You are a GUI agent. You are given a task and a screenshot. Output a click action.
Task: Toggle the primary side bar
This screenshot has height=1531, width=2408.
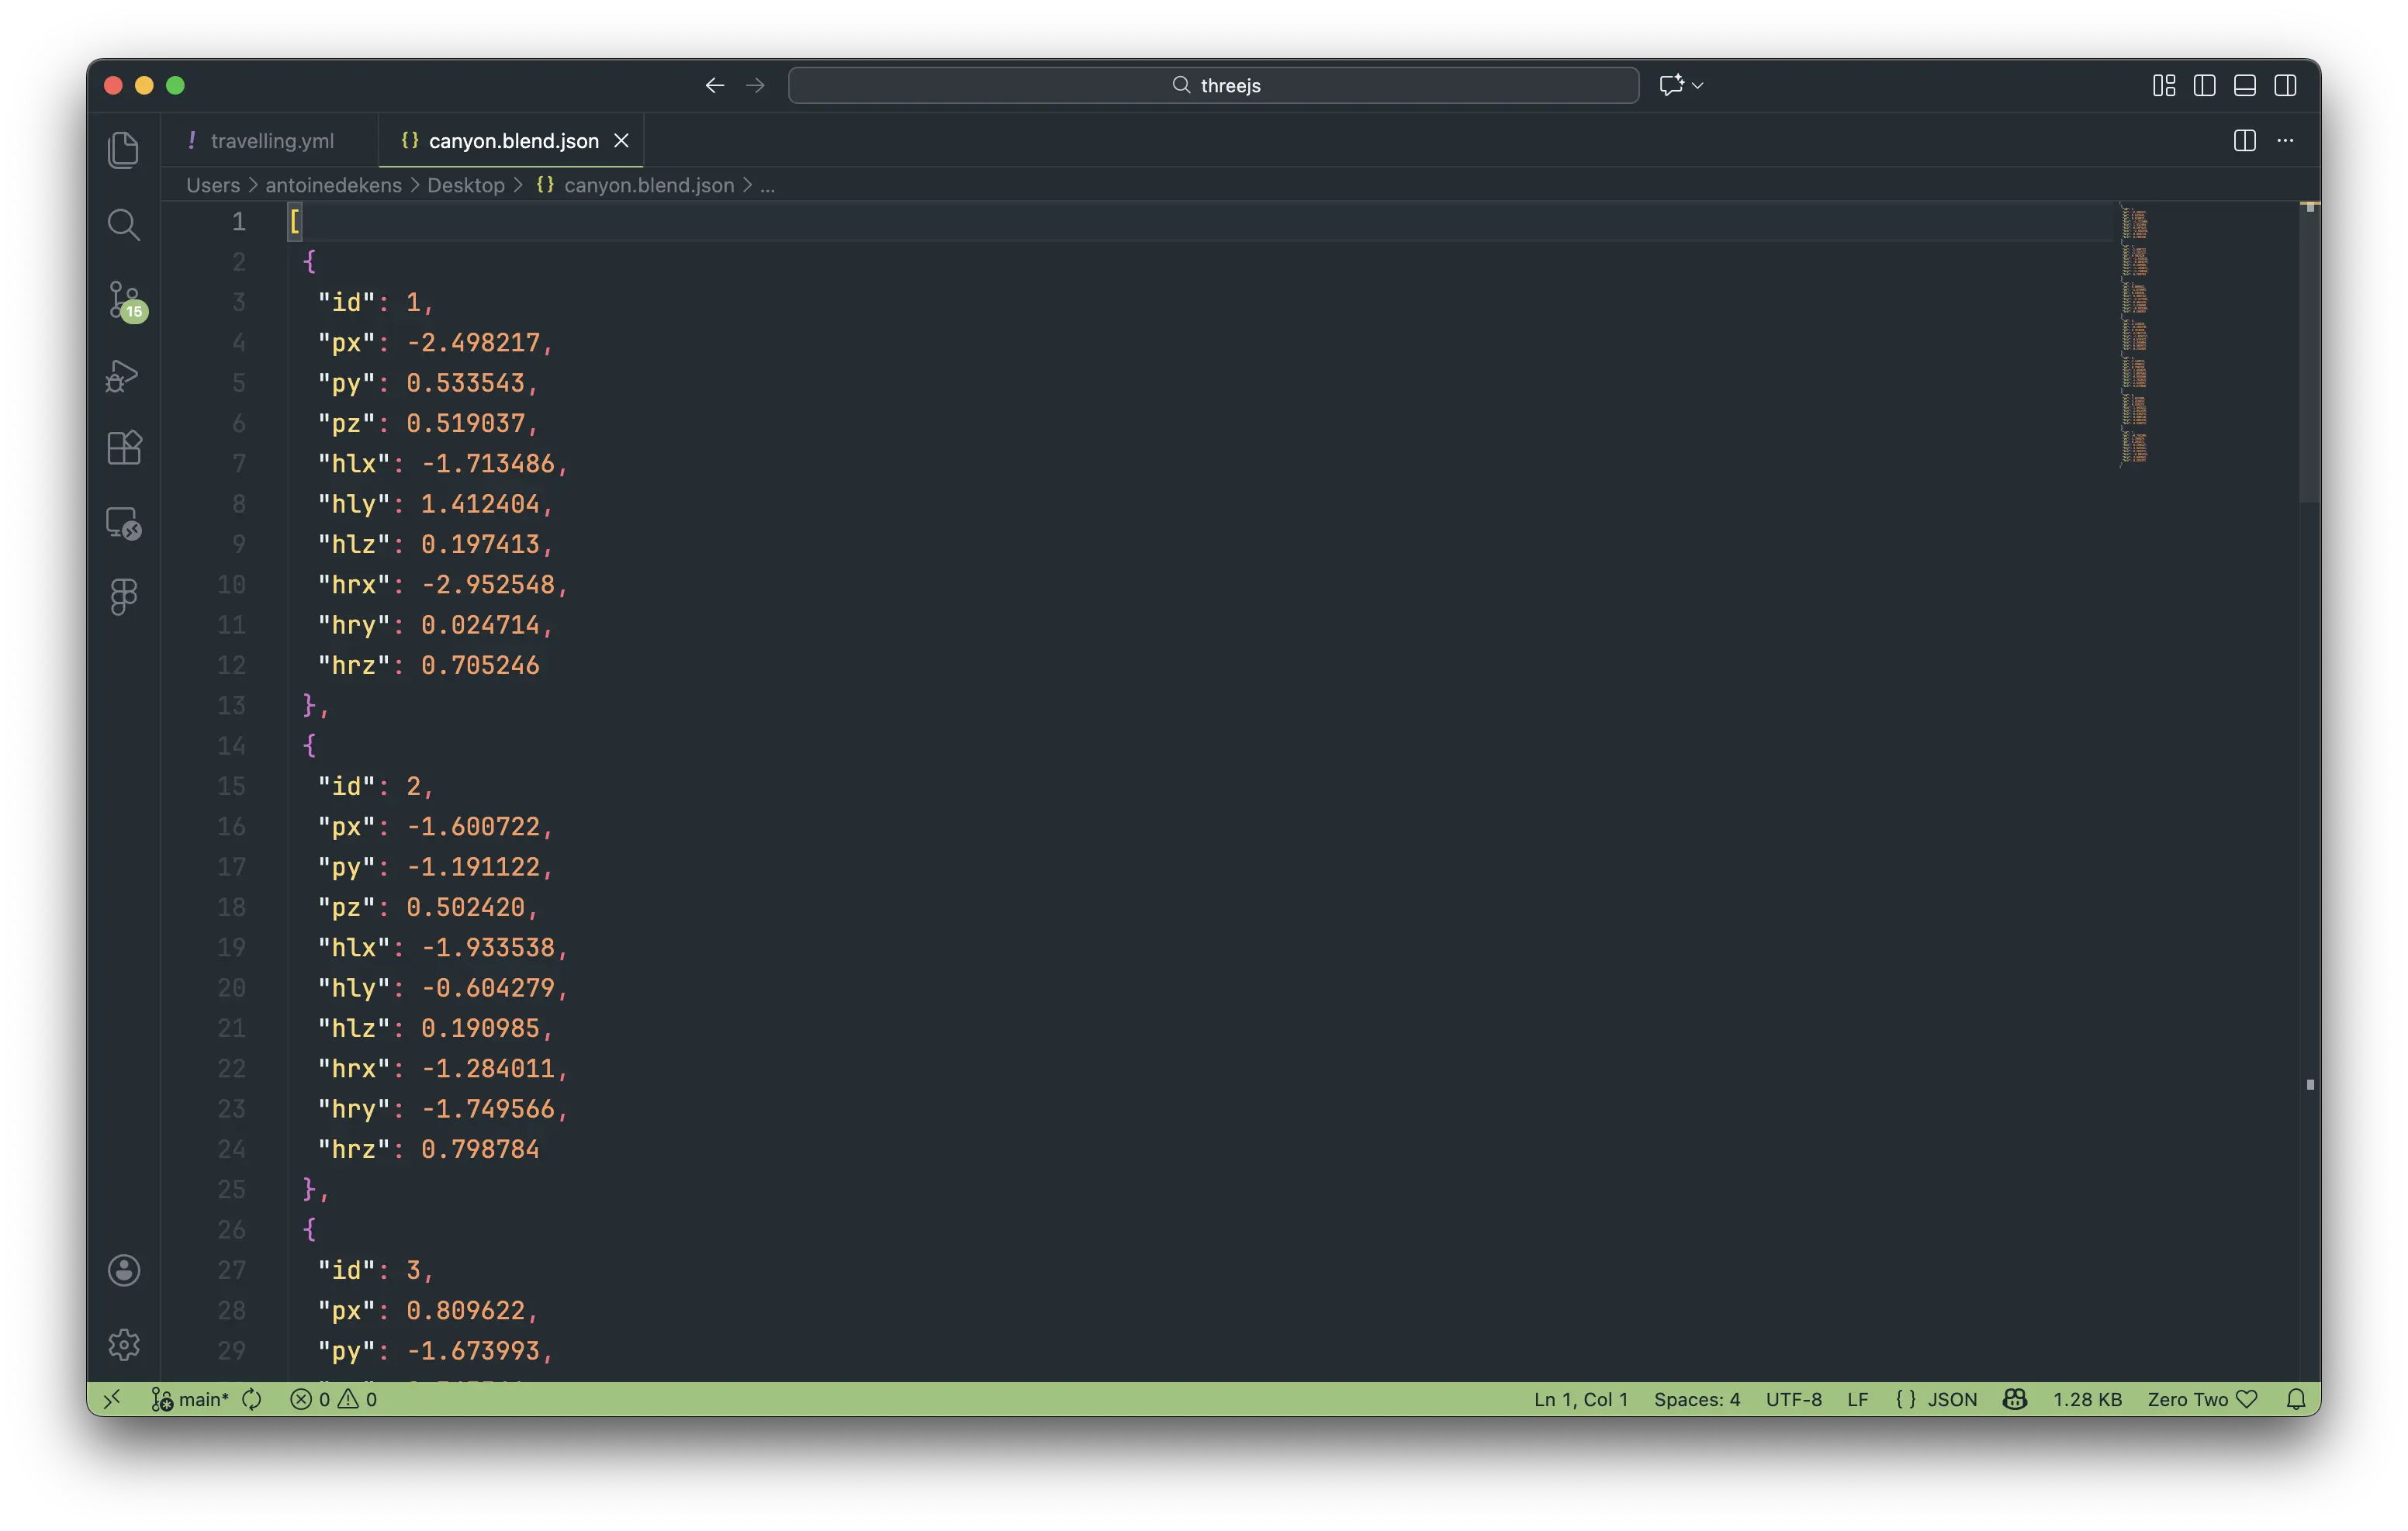[x=2204, y=86]
